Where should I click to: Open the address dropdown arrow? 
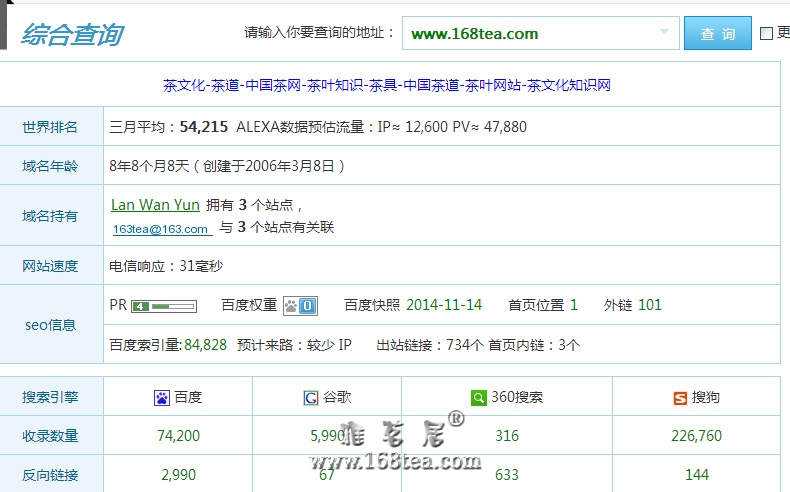point(665,32)
